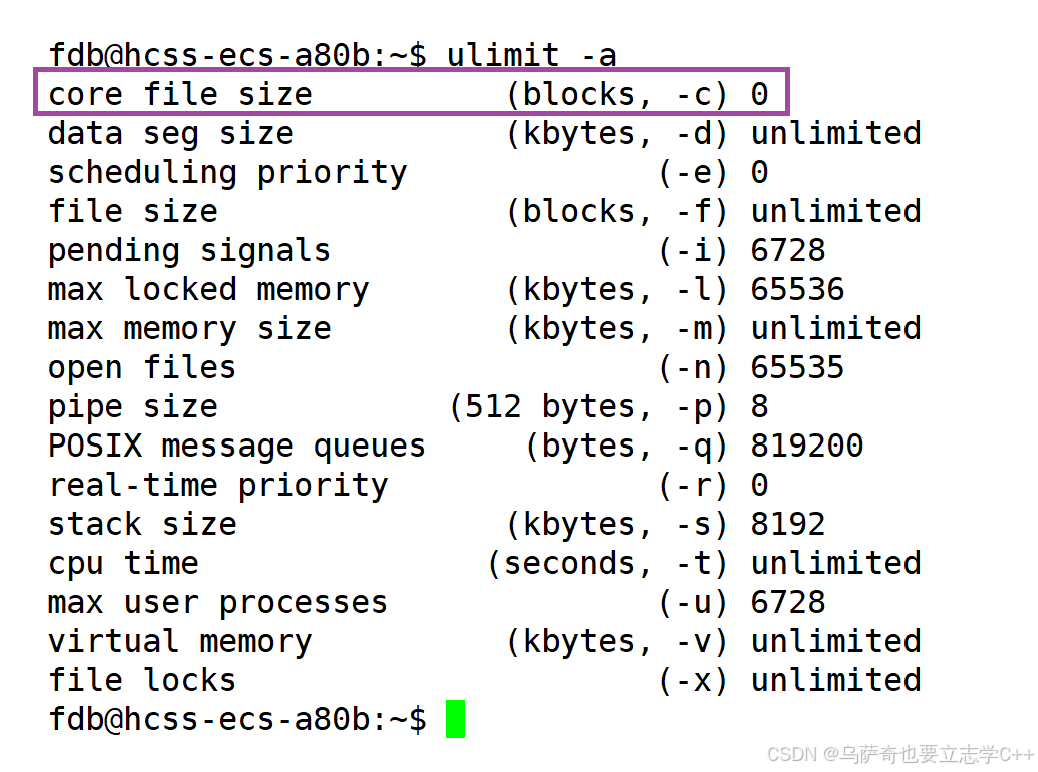Image resolution: width=1038 pixels, height=772 pixels.
Task: Click the green cursor at the last prompt
Action: (x=455, y=719)
